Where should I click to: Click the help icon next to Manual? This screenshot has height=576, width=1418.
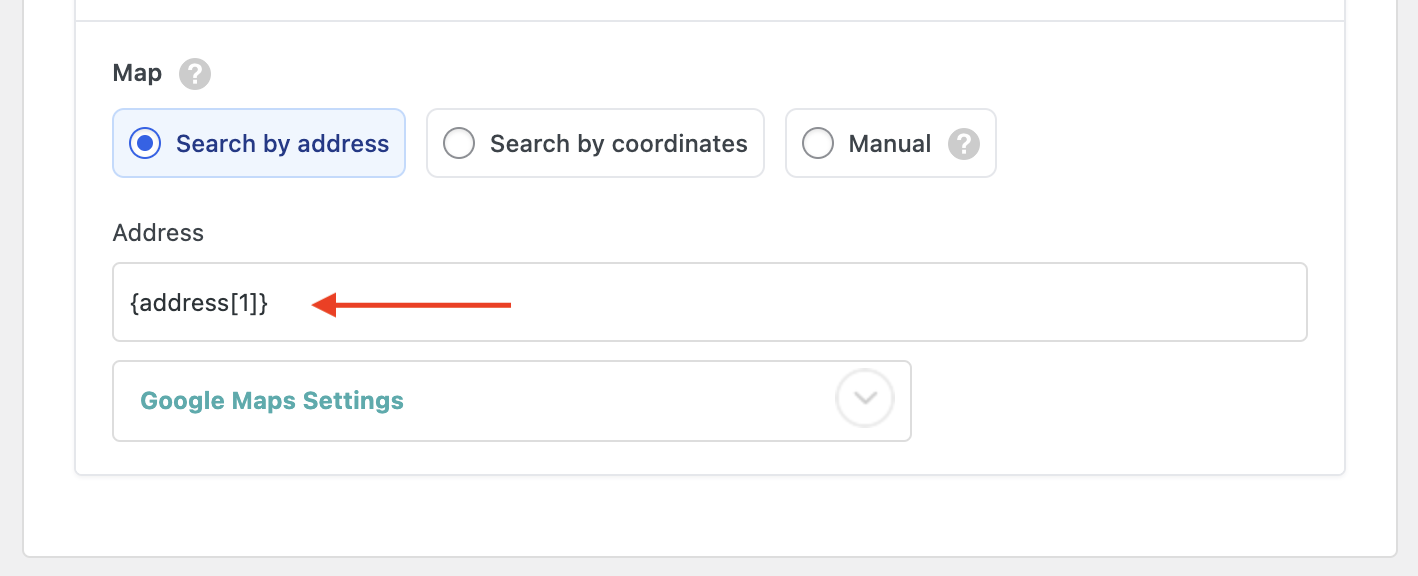pos(964,144)
